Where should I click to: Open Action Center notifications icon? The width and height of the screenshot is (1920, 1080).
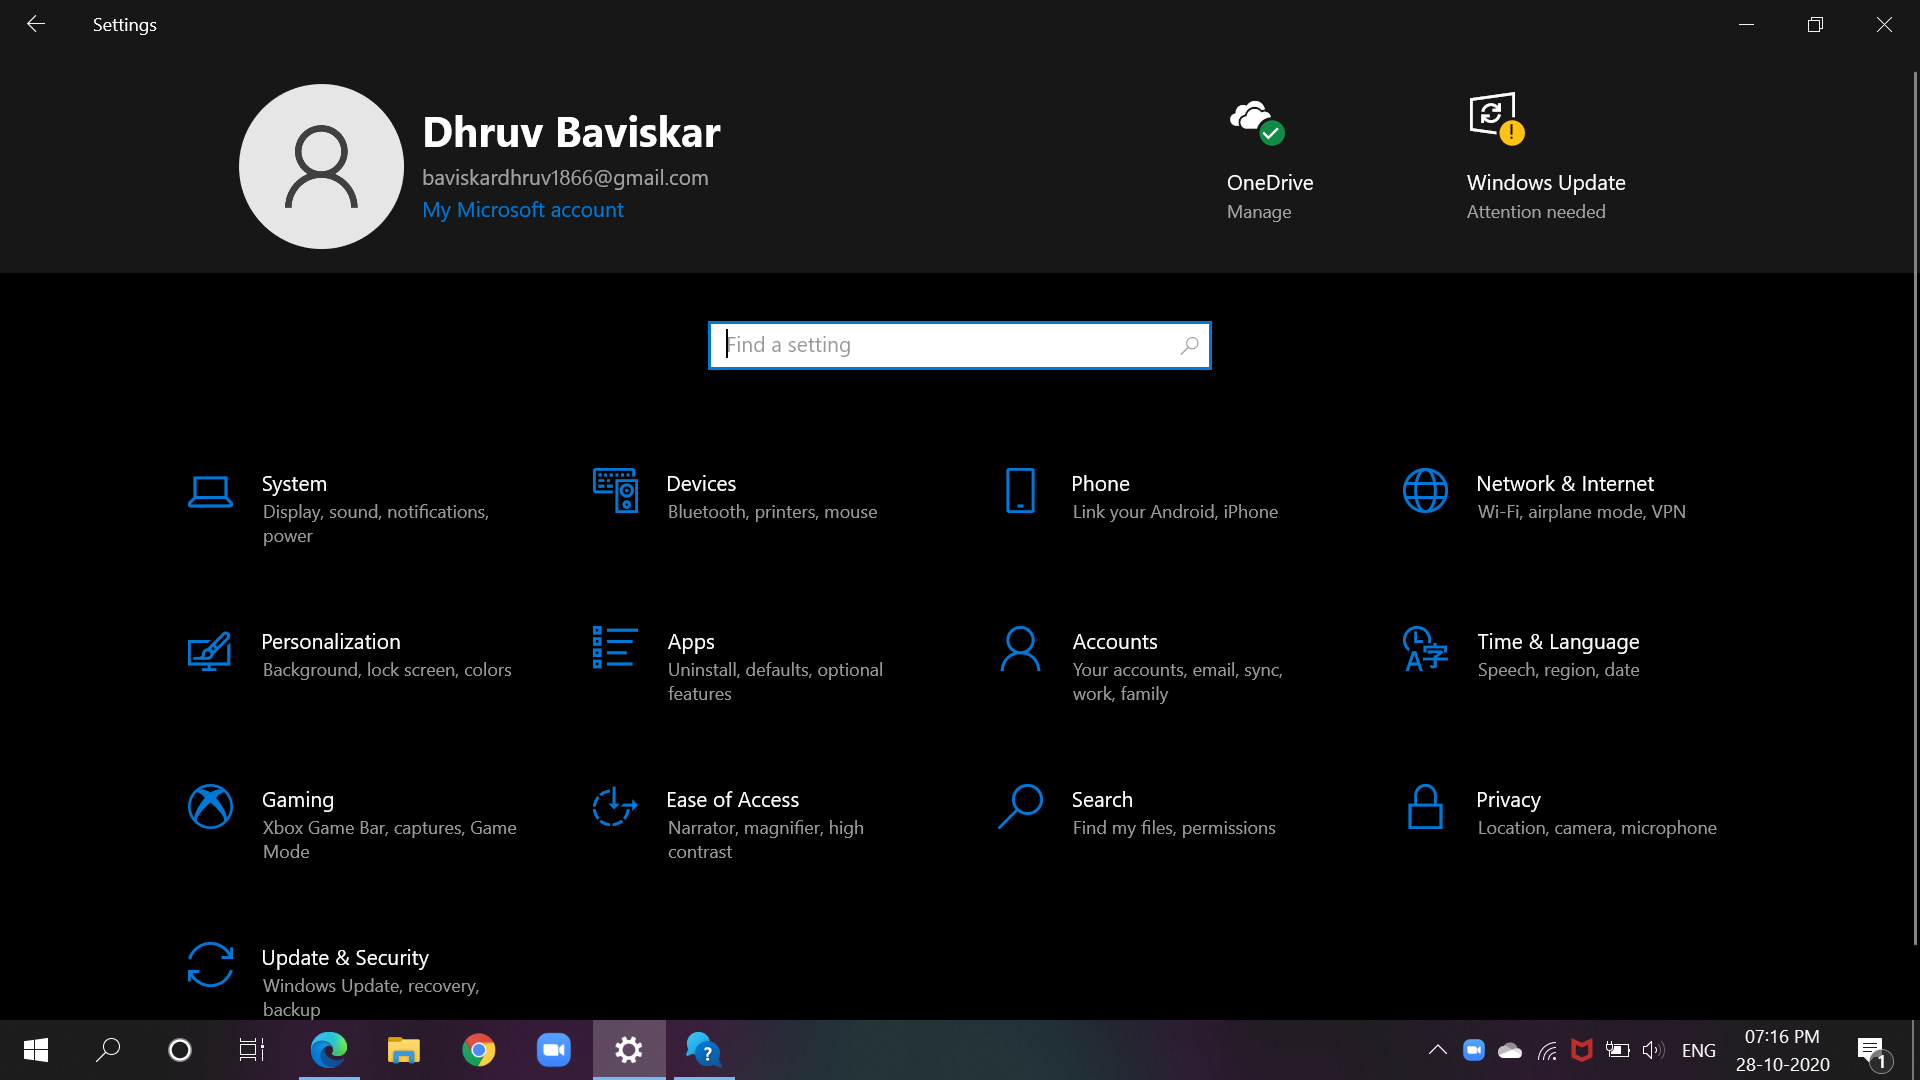1874,1051
